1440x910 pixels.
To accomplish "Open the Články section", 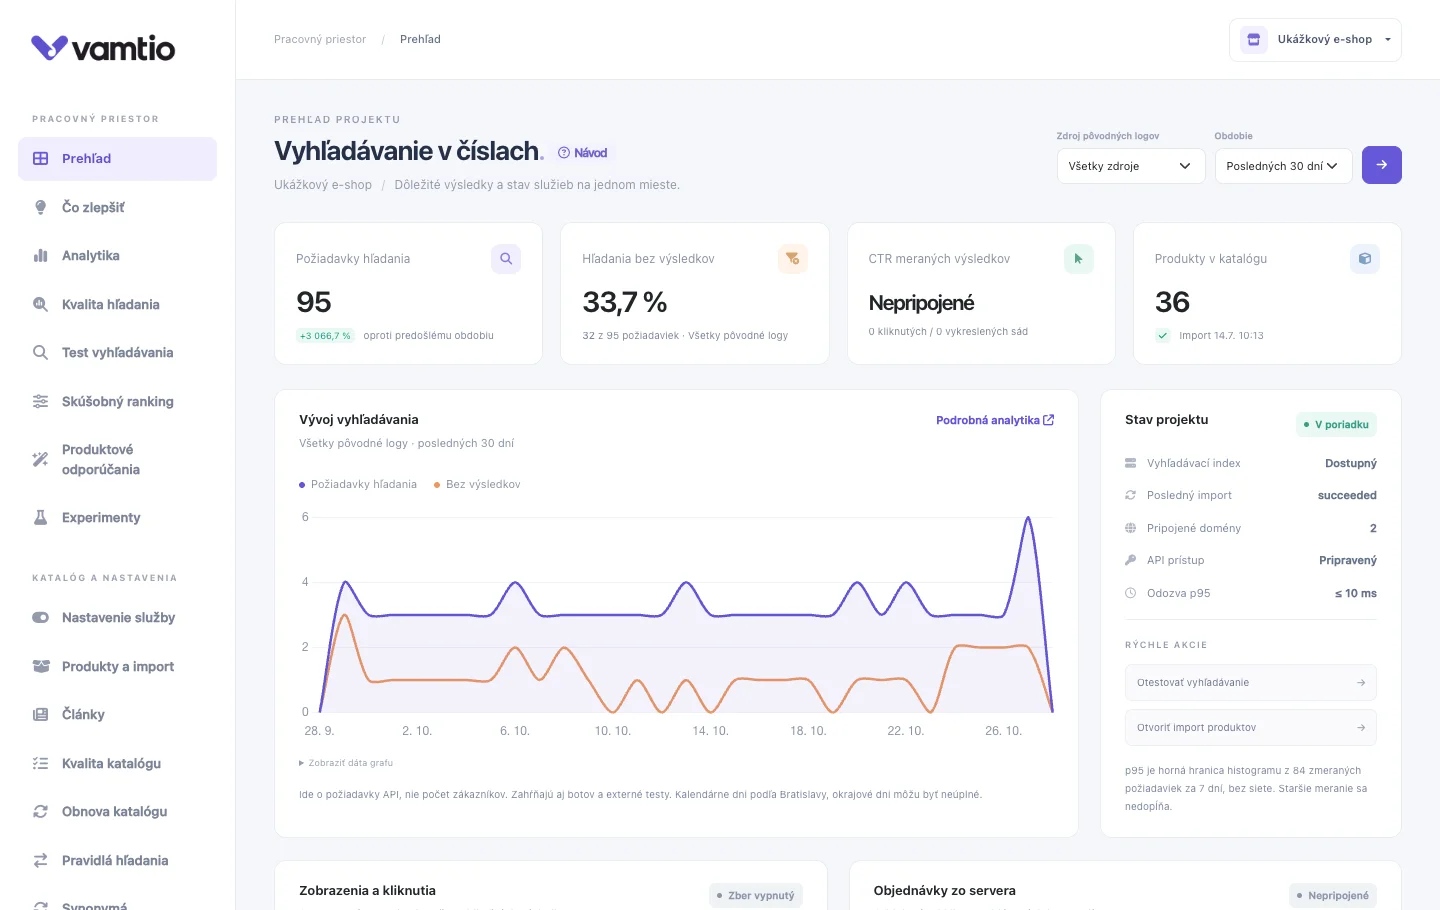I will pyautogui.click(x=117, y=715).
